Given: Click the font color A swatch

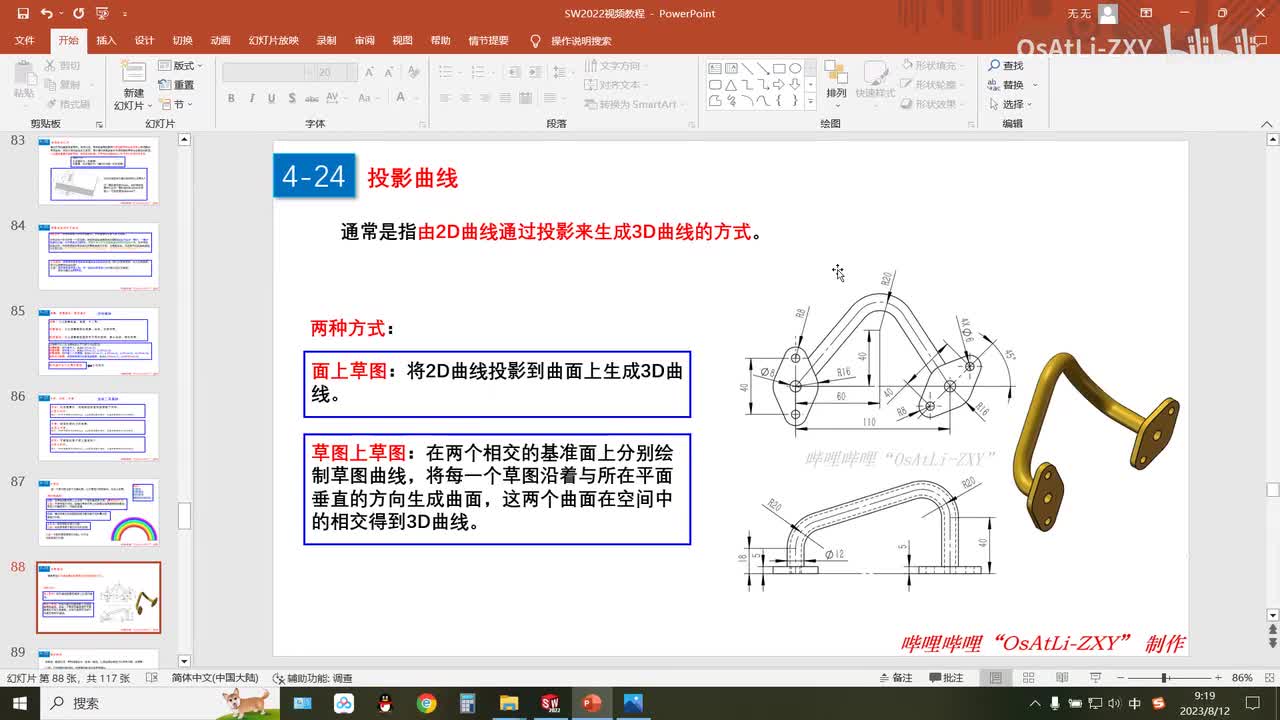Looking at the screenshot, I should point(401,98).
